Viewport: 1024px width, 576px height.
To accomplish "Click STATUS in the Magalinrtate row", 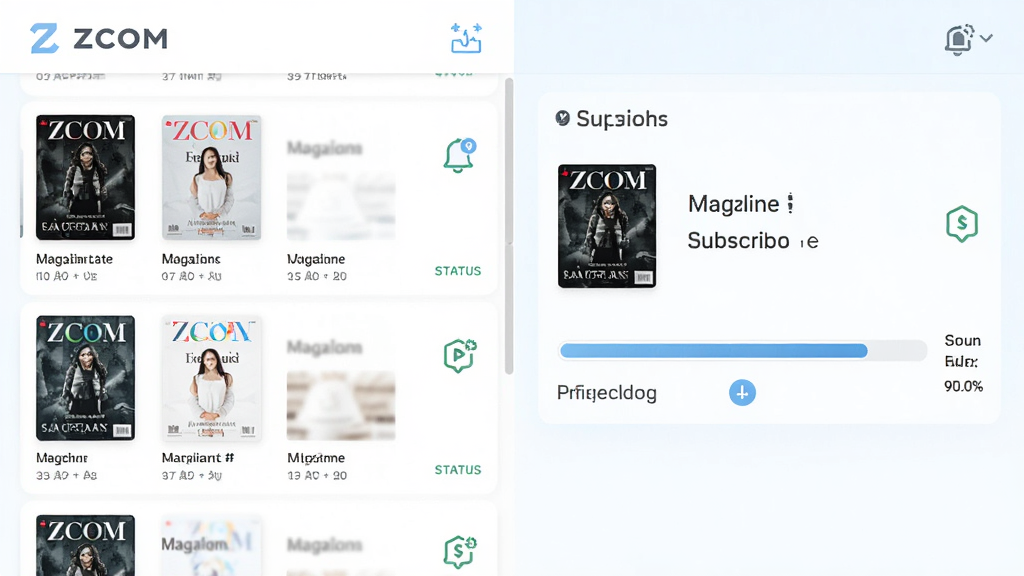I will [458, 271].
